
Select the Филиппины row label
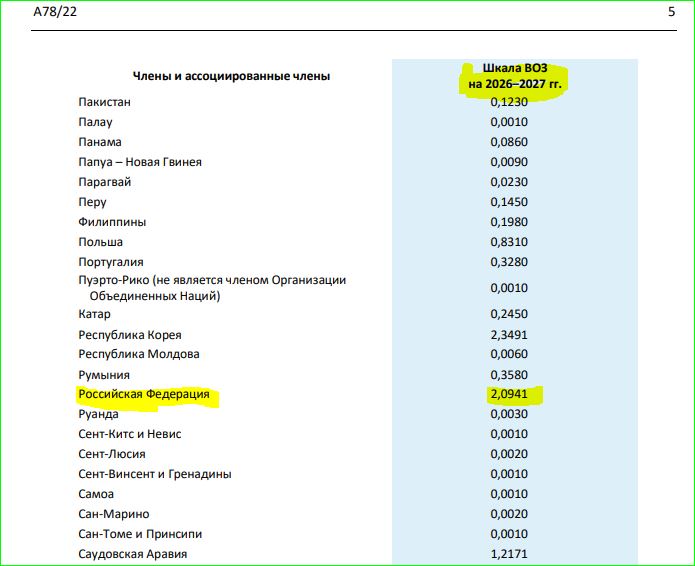[112, 222]
